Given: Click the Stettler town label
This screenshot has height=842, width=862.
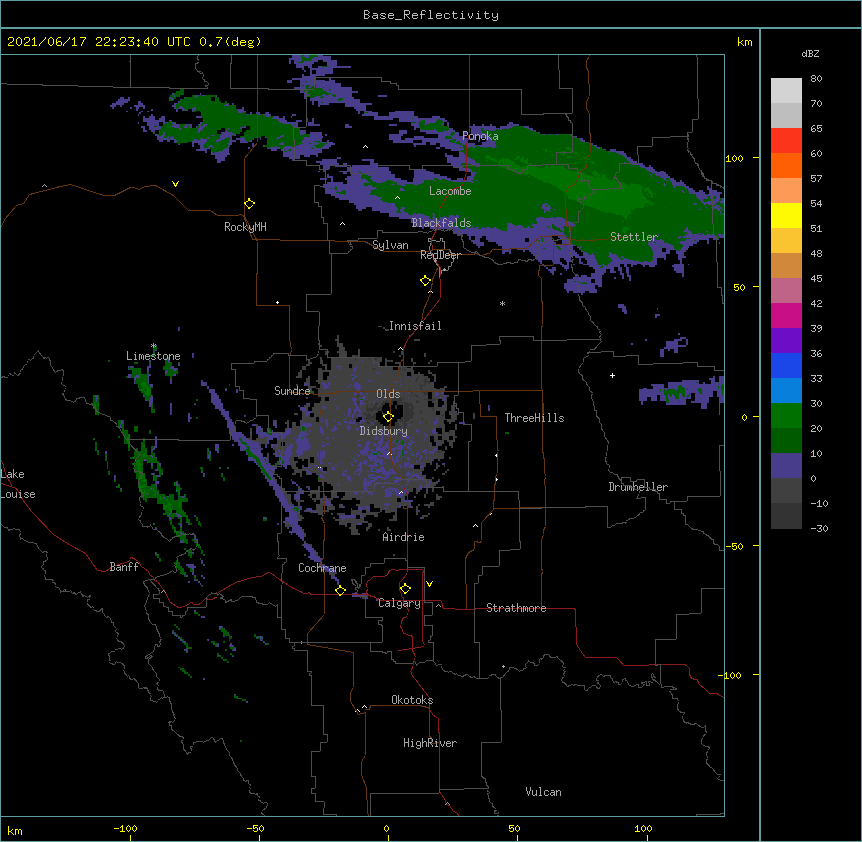Looking at the screenshot, I should 634,237.
